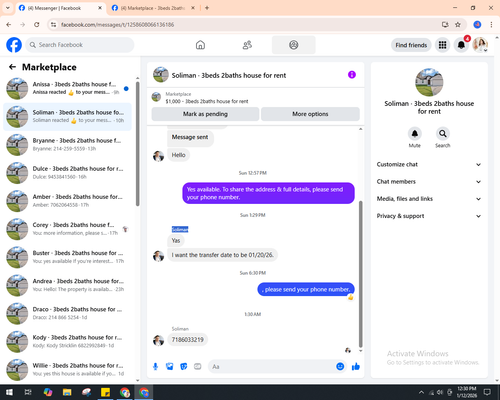Viewport: 500px width, 400px height.
Task: Show hidden system tray icons
Action: (x=421, y=392)
